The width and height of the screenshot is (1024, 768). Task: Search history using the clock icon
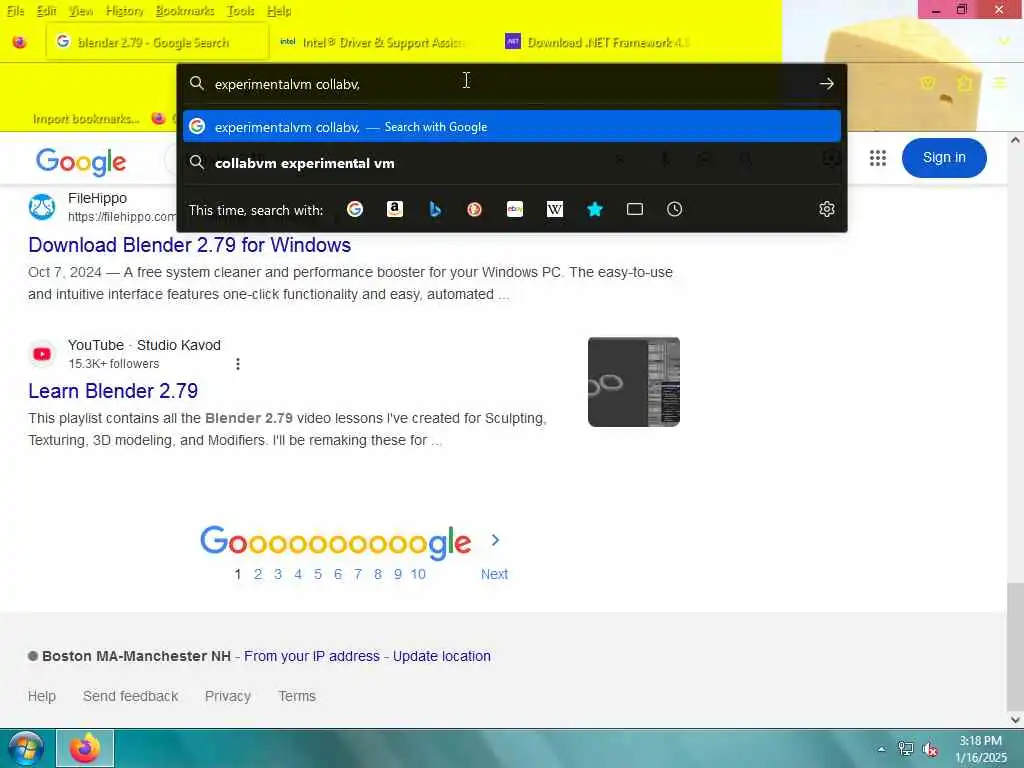675,210
